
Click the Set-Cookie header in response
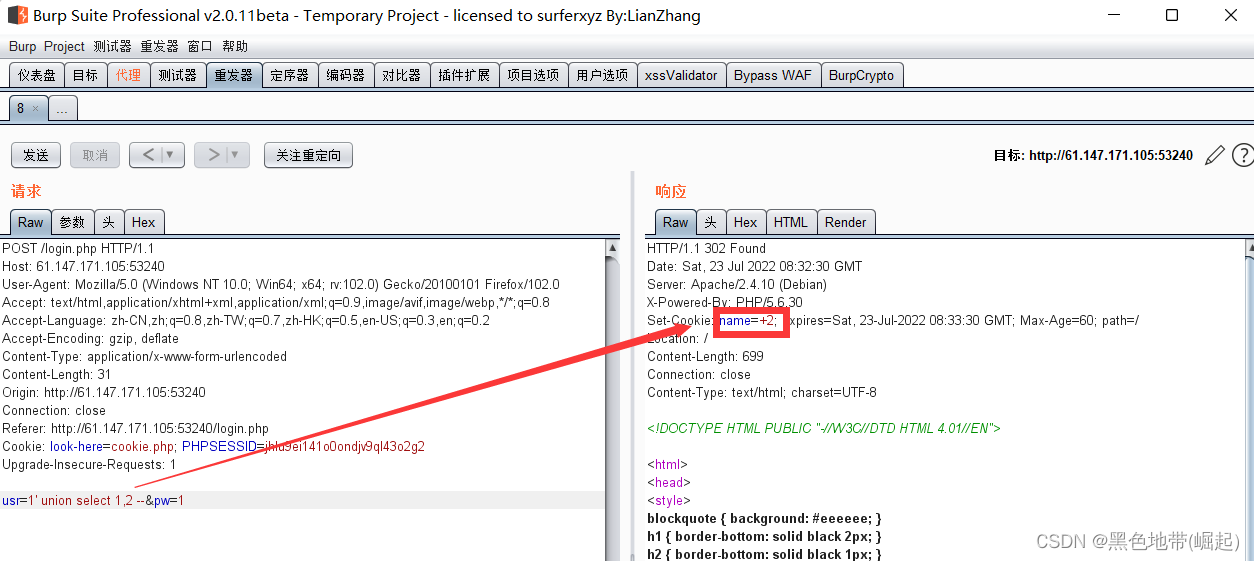tap(893, 320)
